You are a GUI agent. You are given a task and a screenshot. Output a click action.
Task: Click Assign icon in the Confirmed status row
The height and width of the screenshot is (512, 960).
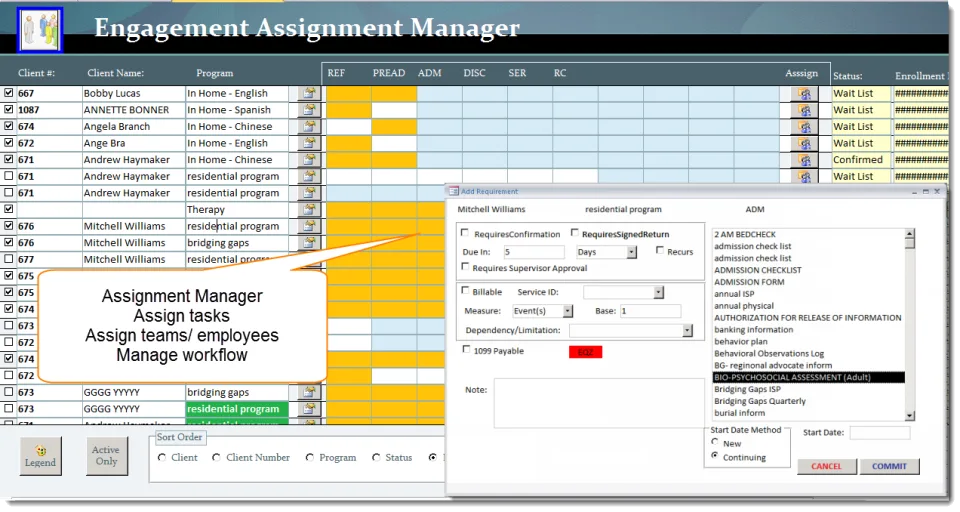(804, 160)
